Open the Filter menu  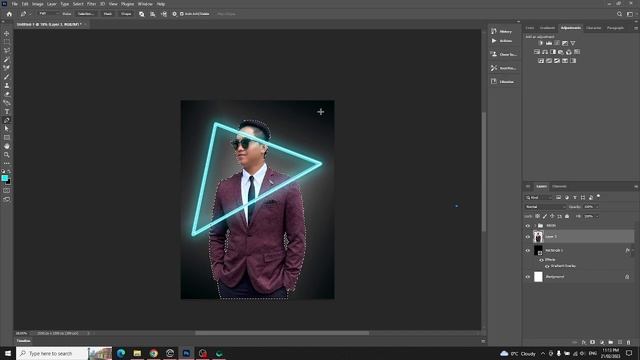(91, 4)
